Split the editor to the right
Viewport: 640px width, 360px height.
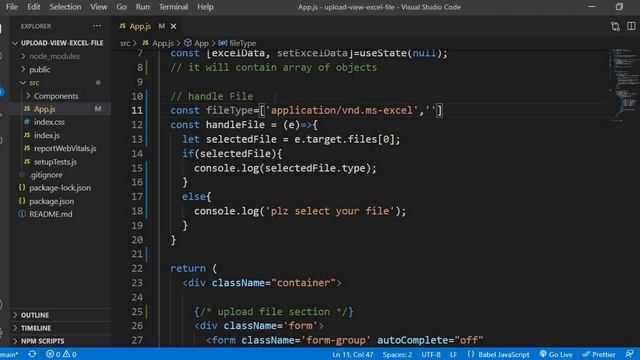click(x=631, y=26)
